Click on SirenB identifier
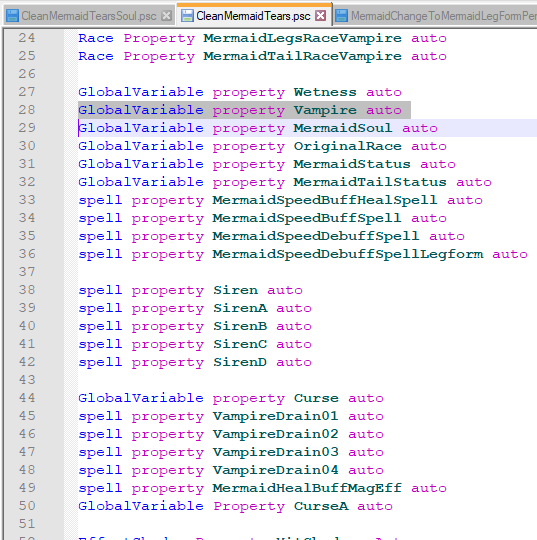 pyautogui.click(x=240, y=326)
